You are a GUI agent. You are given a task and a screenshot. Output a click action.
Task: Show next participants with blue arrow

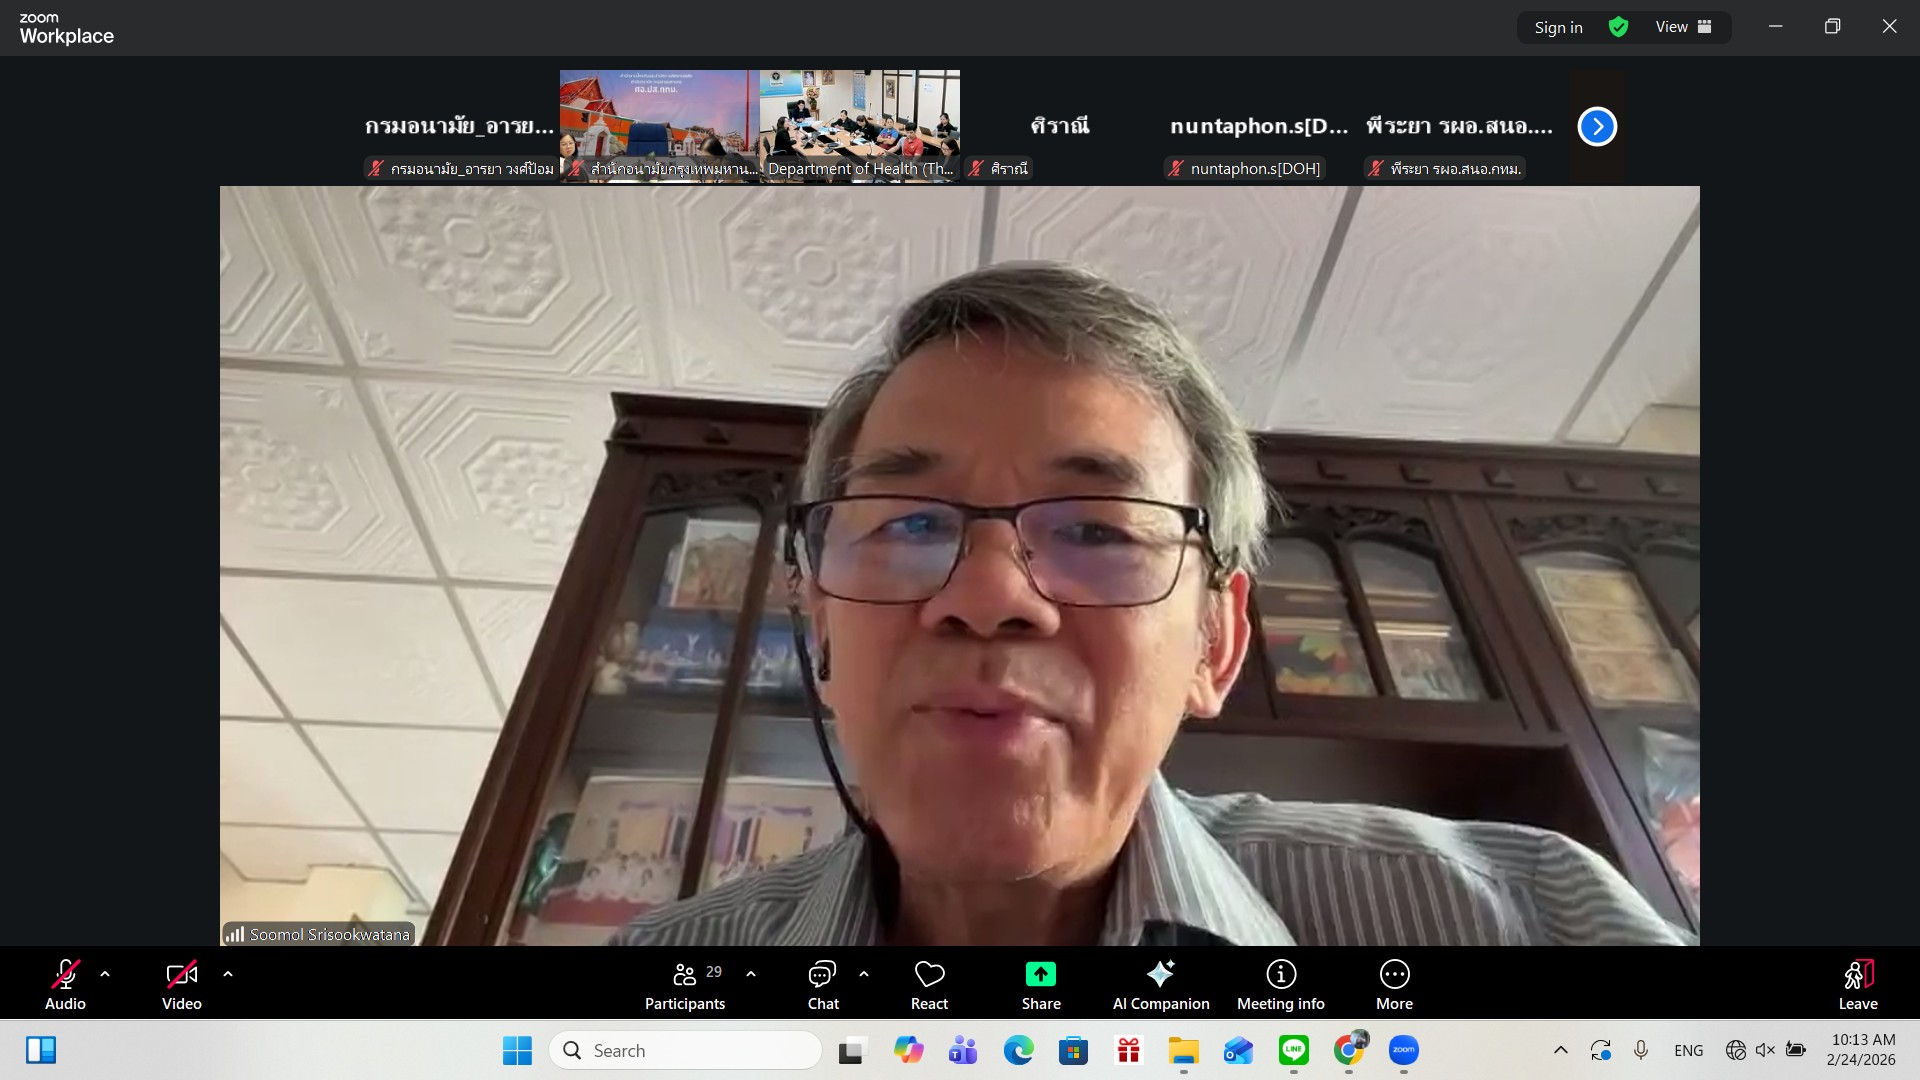(x=1597, y=126)
